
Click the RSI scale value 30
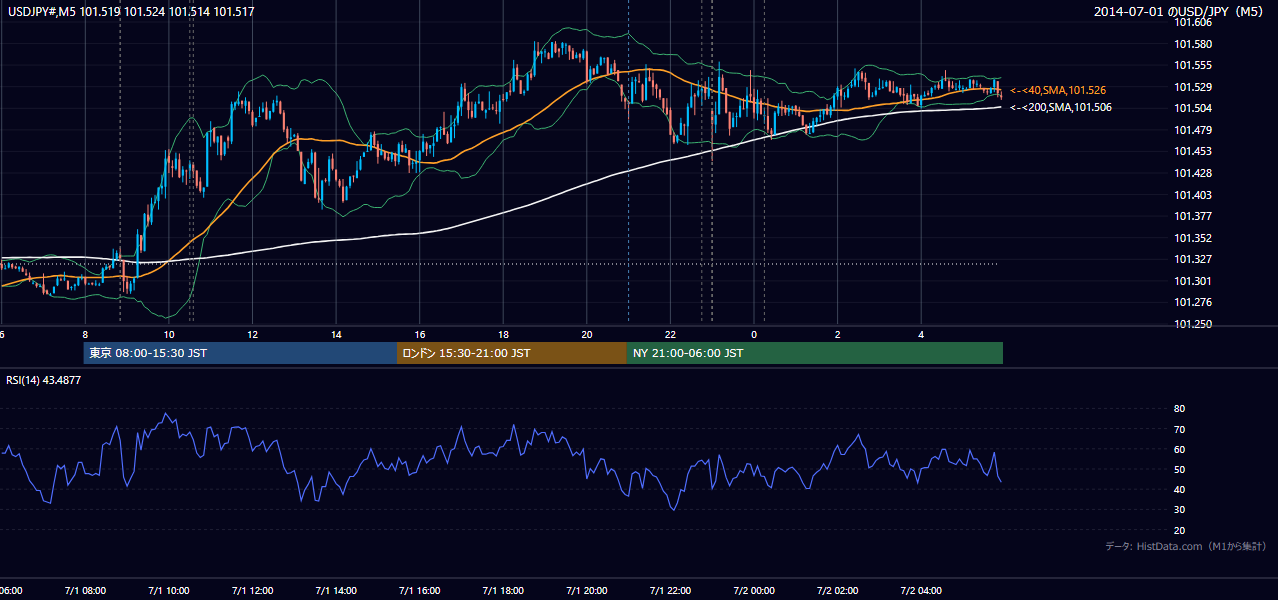[1179, 510]
